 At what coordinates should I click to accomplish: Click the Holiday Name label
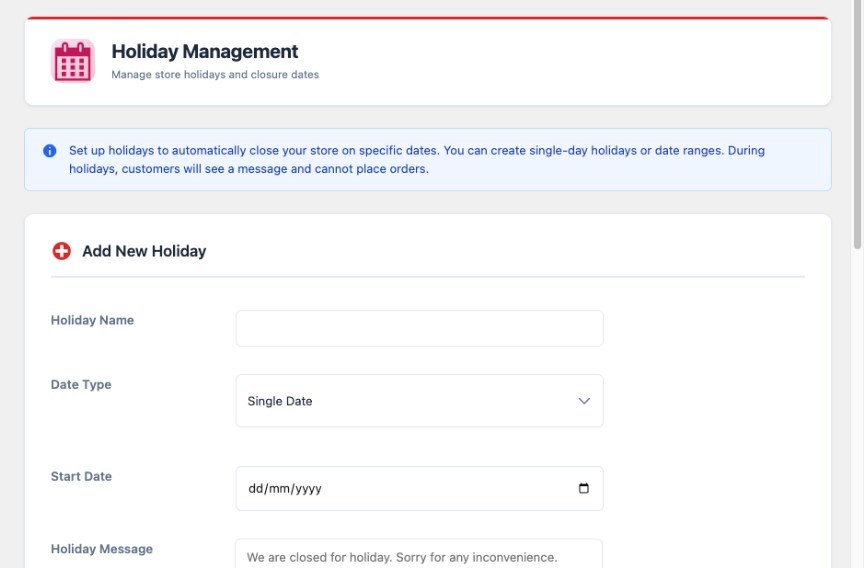[92, 320]
